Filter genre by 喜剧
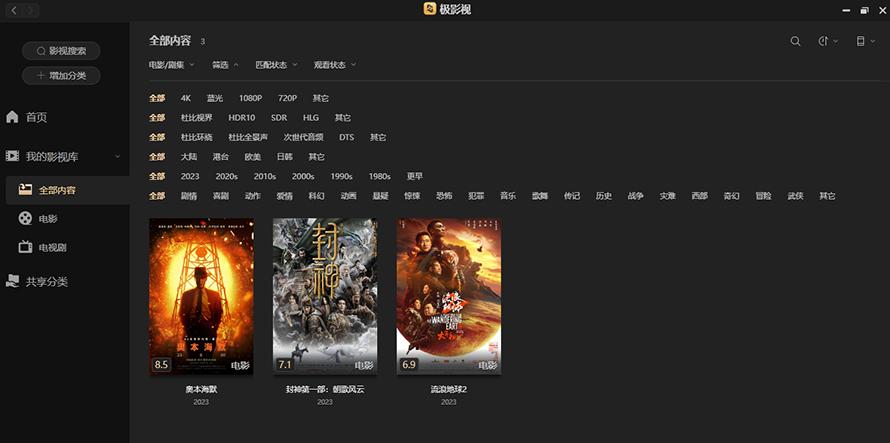 [x=221, y=196]
